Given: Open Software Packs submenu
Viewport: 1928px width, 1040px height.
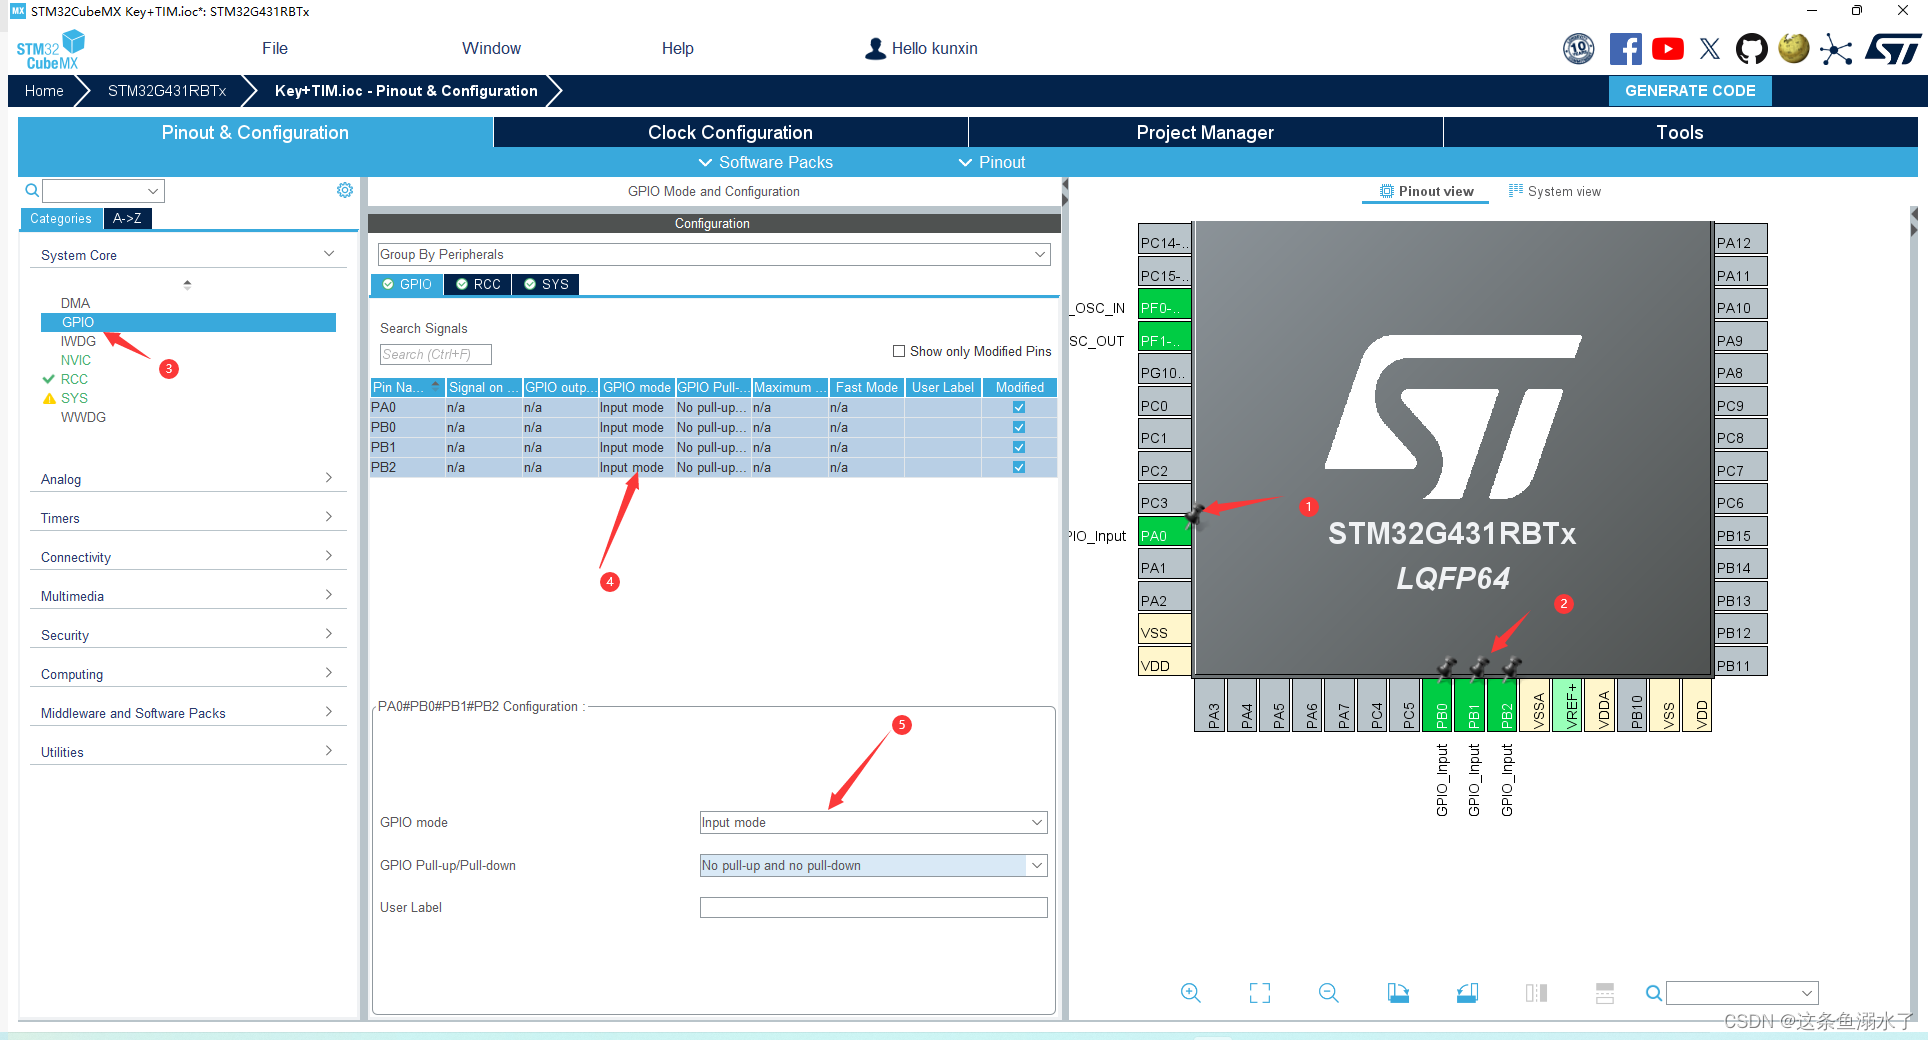Looking at the screenshot, I should point(765,162).
